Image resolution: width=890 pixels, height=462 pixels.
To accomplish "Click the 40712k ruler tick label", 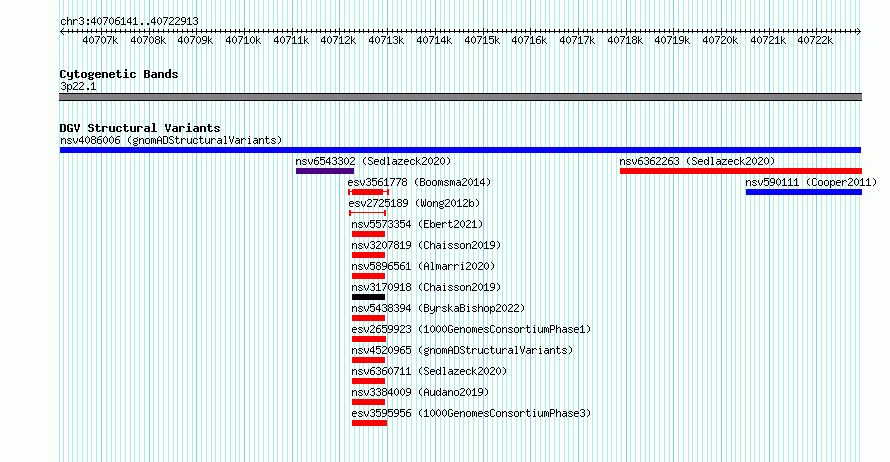I will [x=338, y=40].
